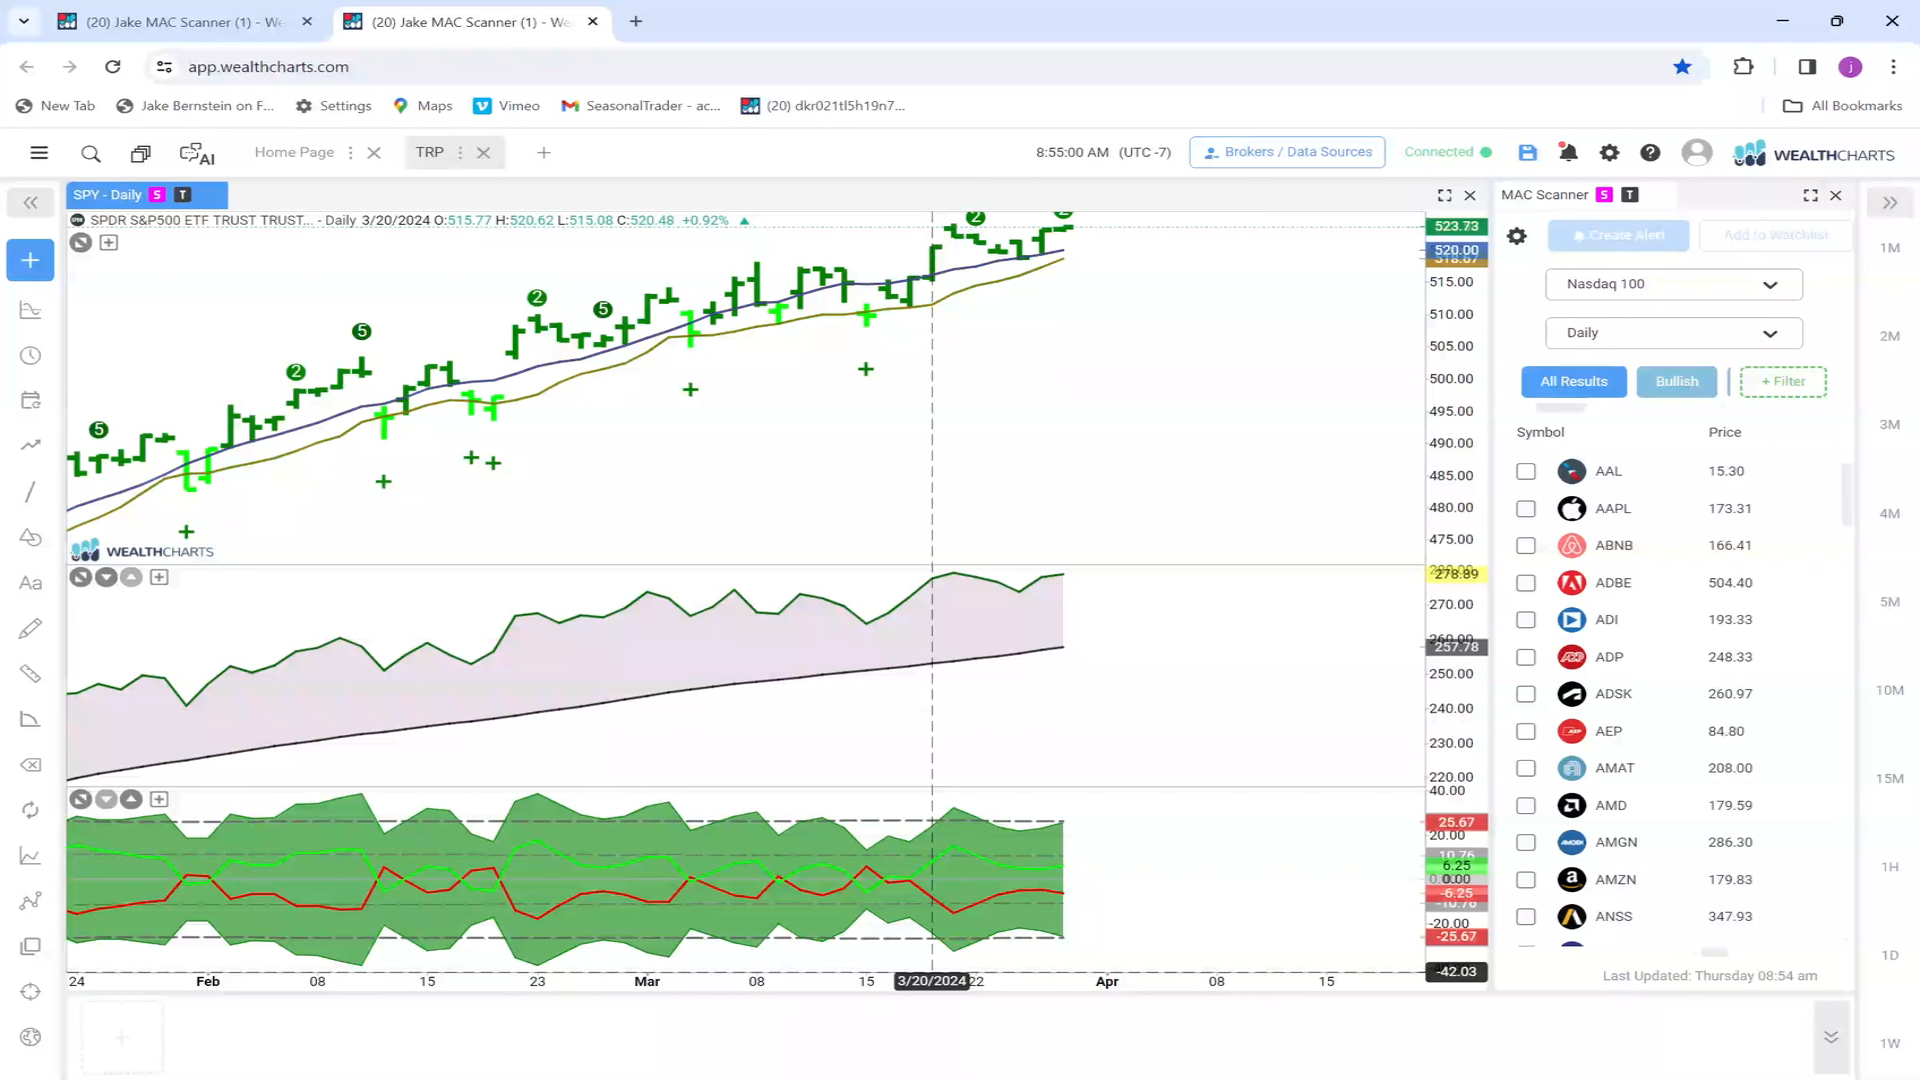Click the 3/20/2024 date marker on time axis
The height and width of the screenshot is (1080, 1920).
coord(931,981)
